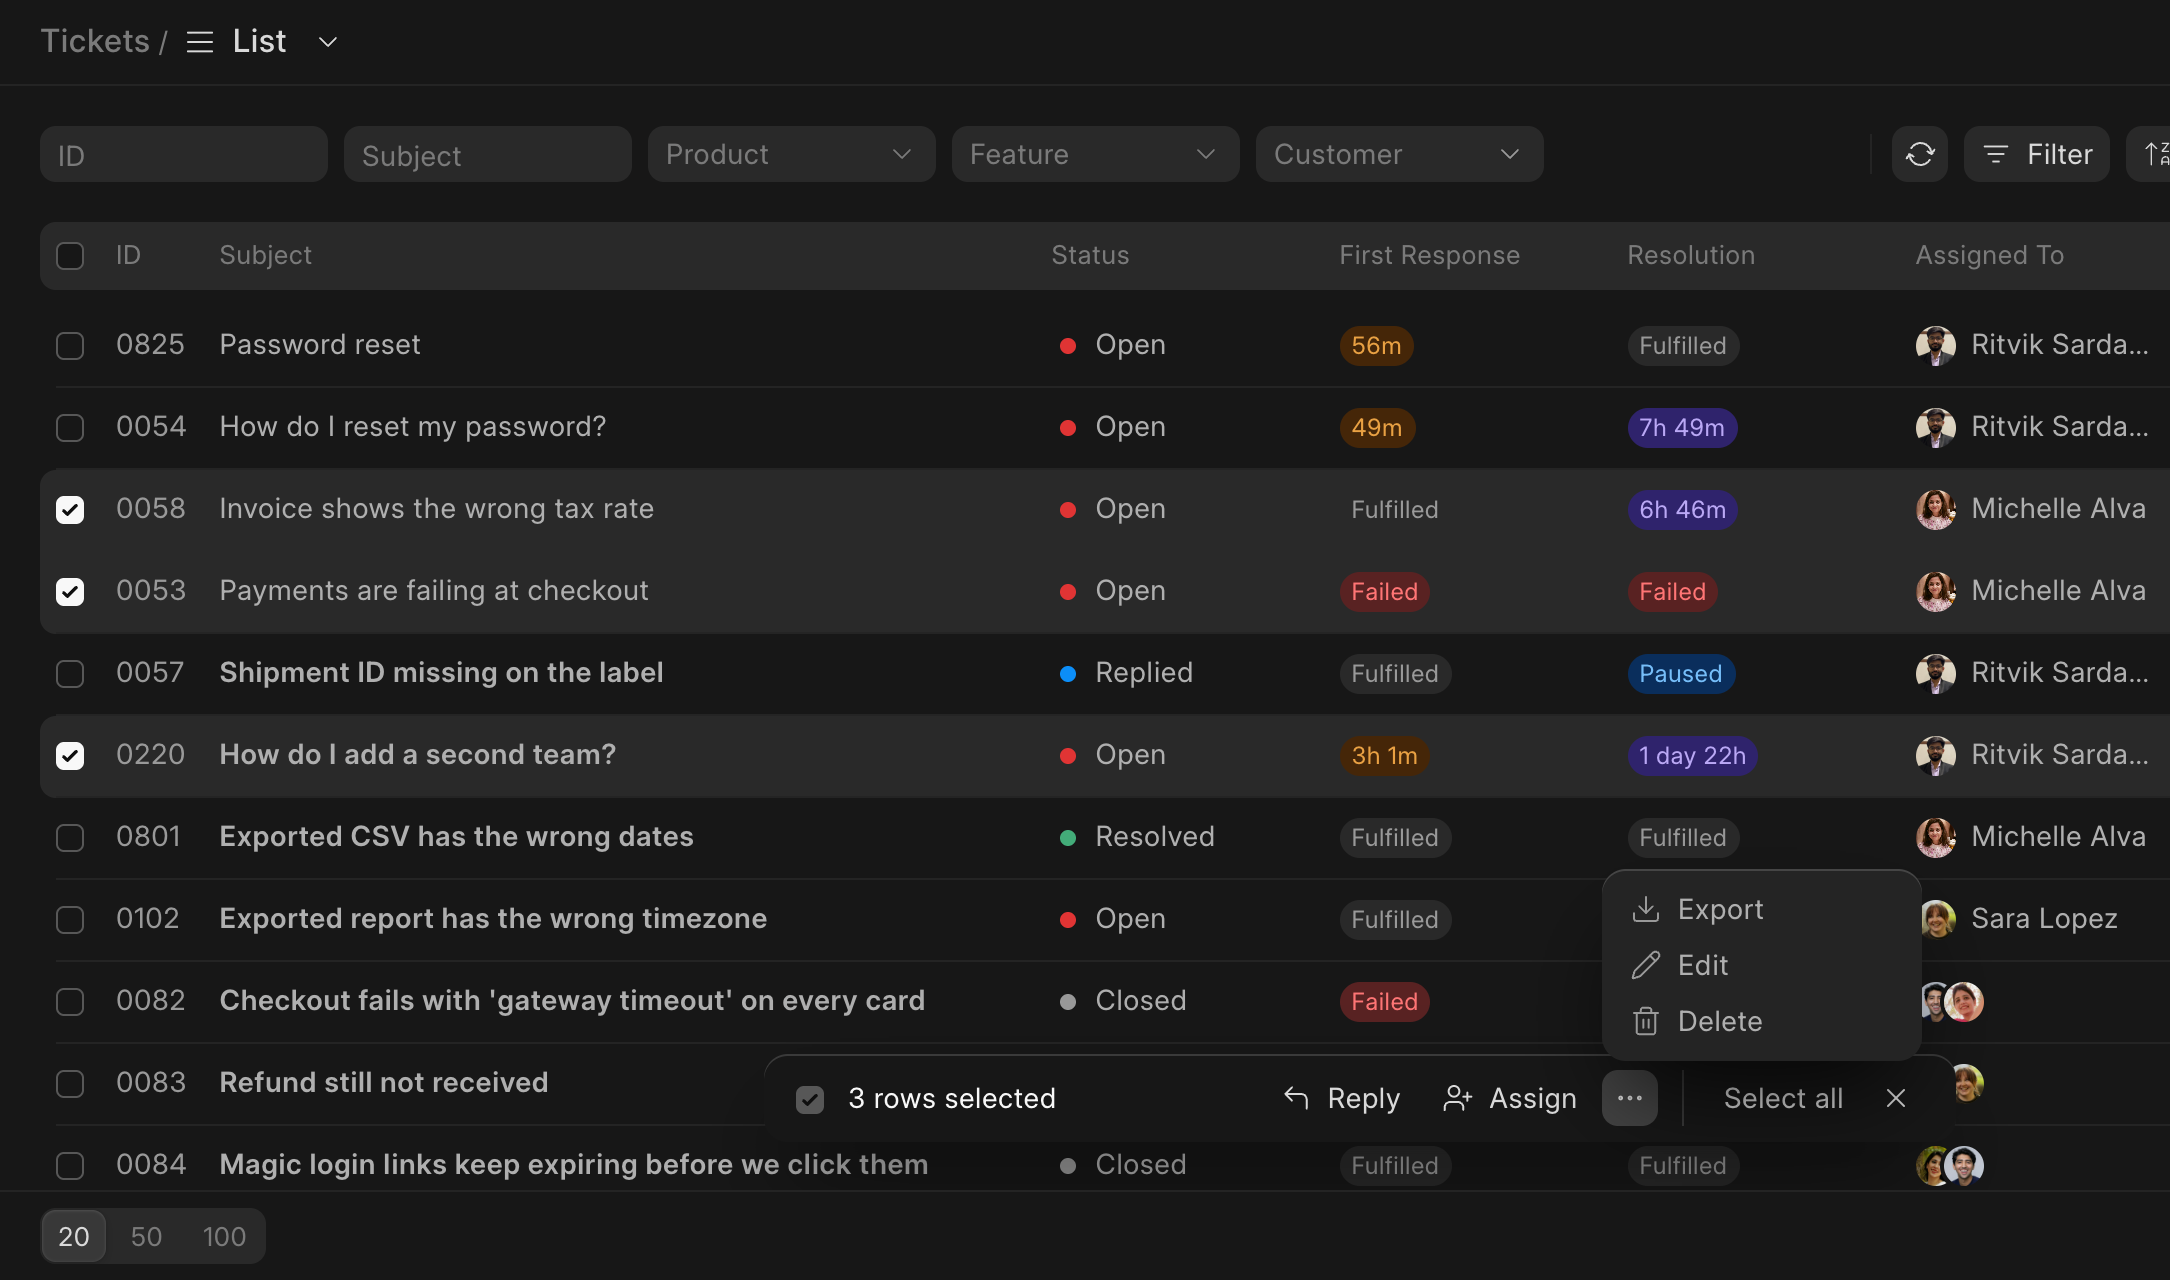Open the three-dots more actions button
The height and width of the screenshot is (1280, 2170).
coord(1629,1098)
